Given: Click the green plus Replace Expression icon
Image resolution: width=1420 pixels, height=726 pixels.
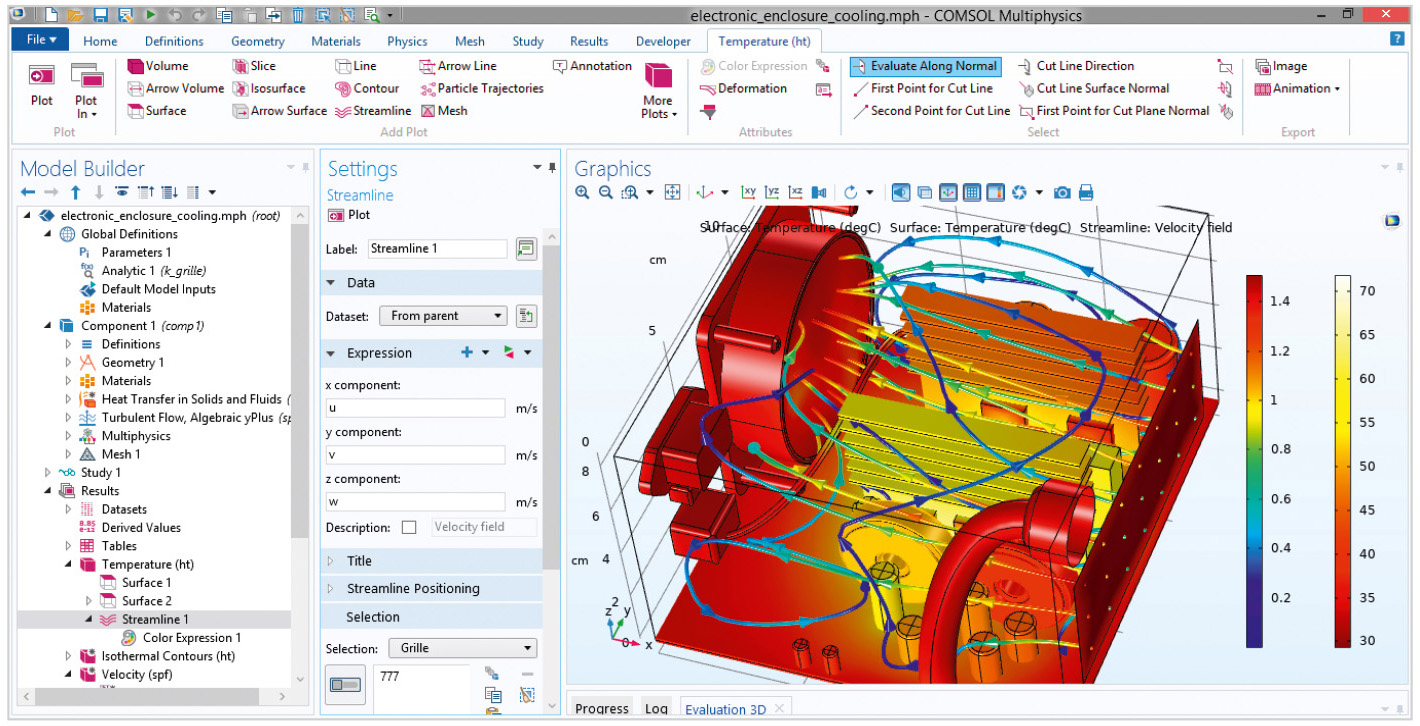Looking at the screenshot, I should pyautogui.click(x=467, y=353).
